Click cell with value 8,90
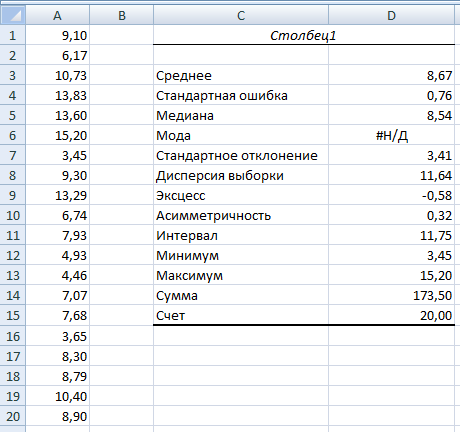Image resolution: width=460 pixels, height=432 pixels. (57, 416)
